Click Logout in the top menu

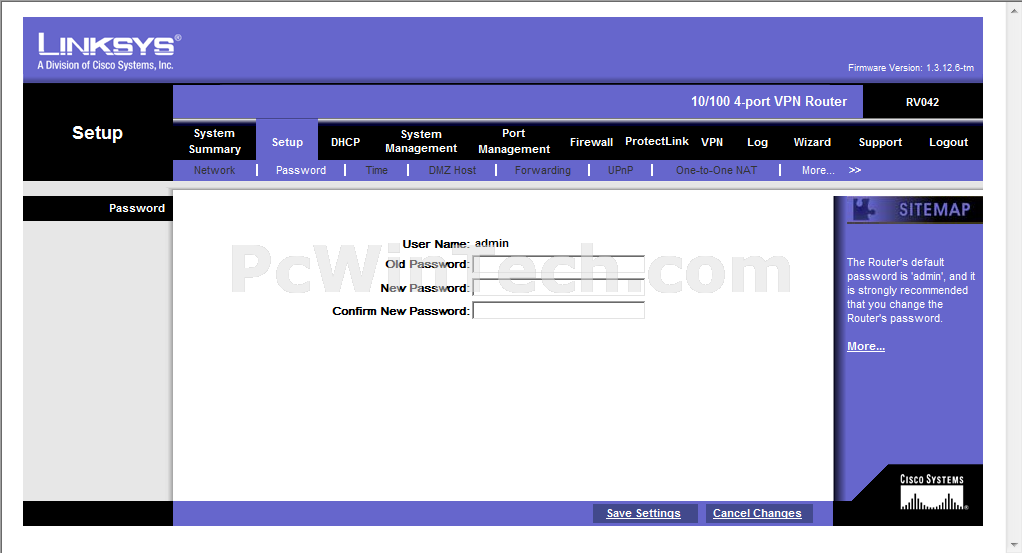[948, 142]
